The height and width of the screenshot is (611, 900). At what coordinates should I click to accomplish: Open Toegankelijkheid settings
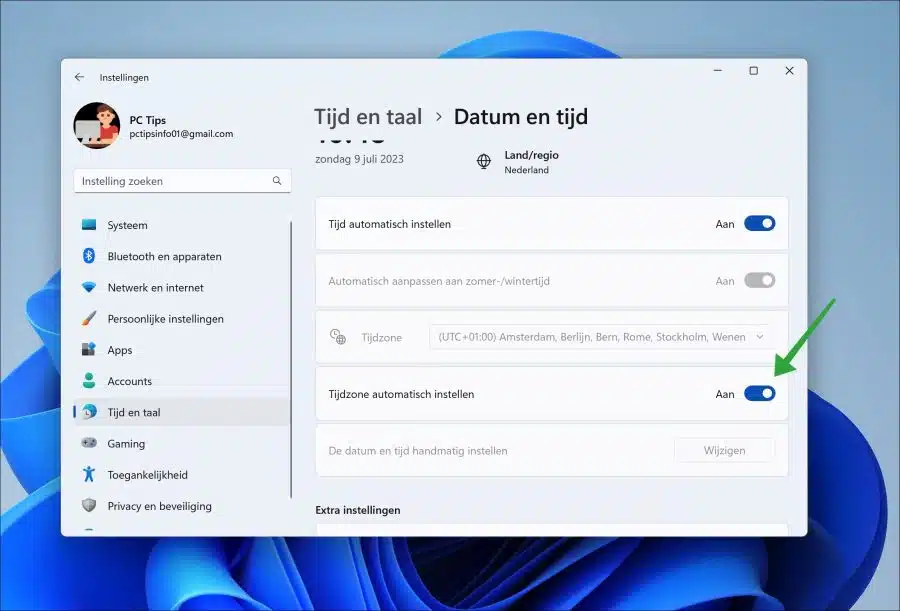point(182,474)
